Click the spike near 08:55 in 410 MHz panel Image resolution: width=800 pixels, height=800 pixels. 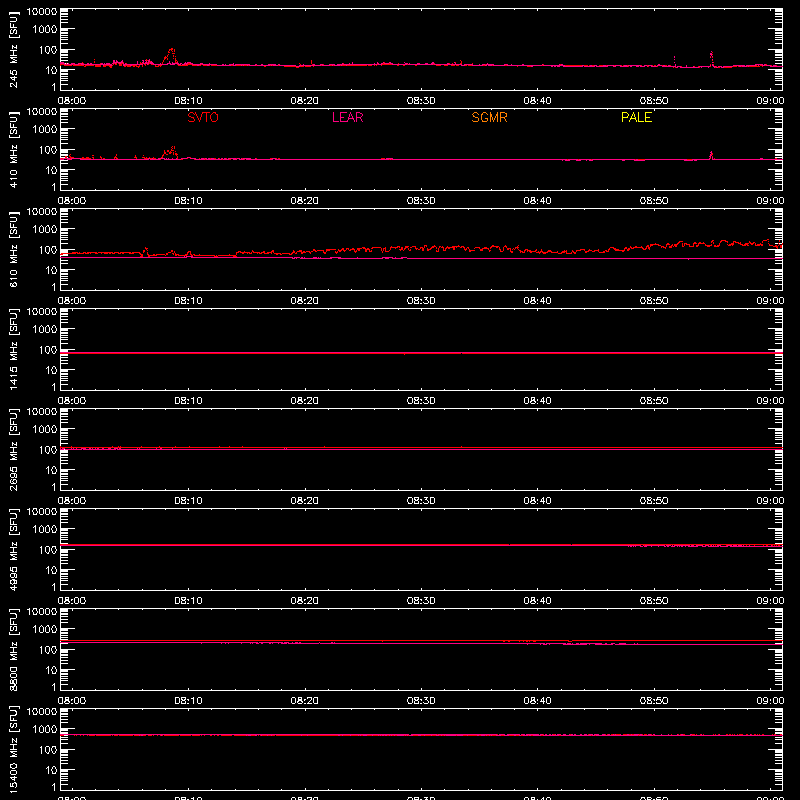(711, 154)
